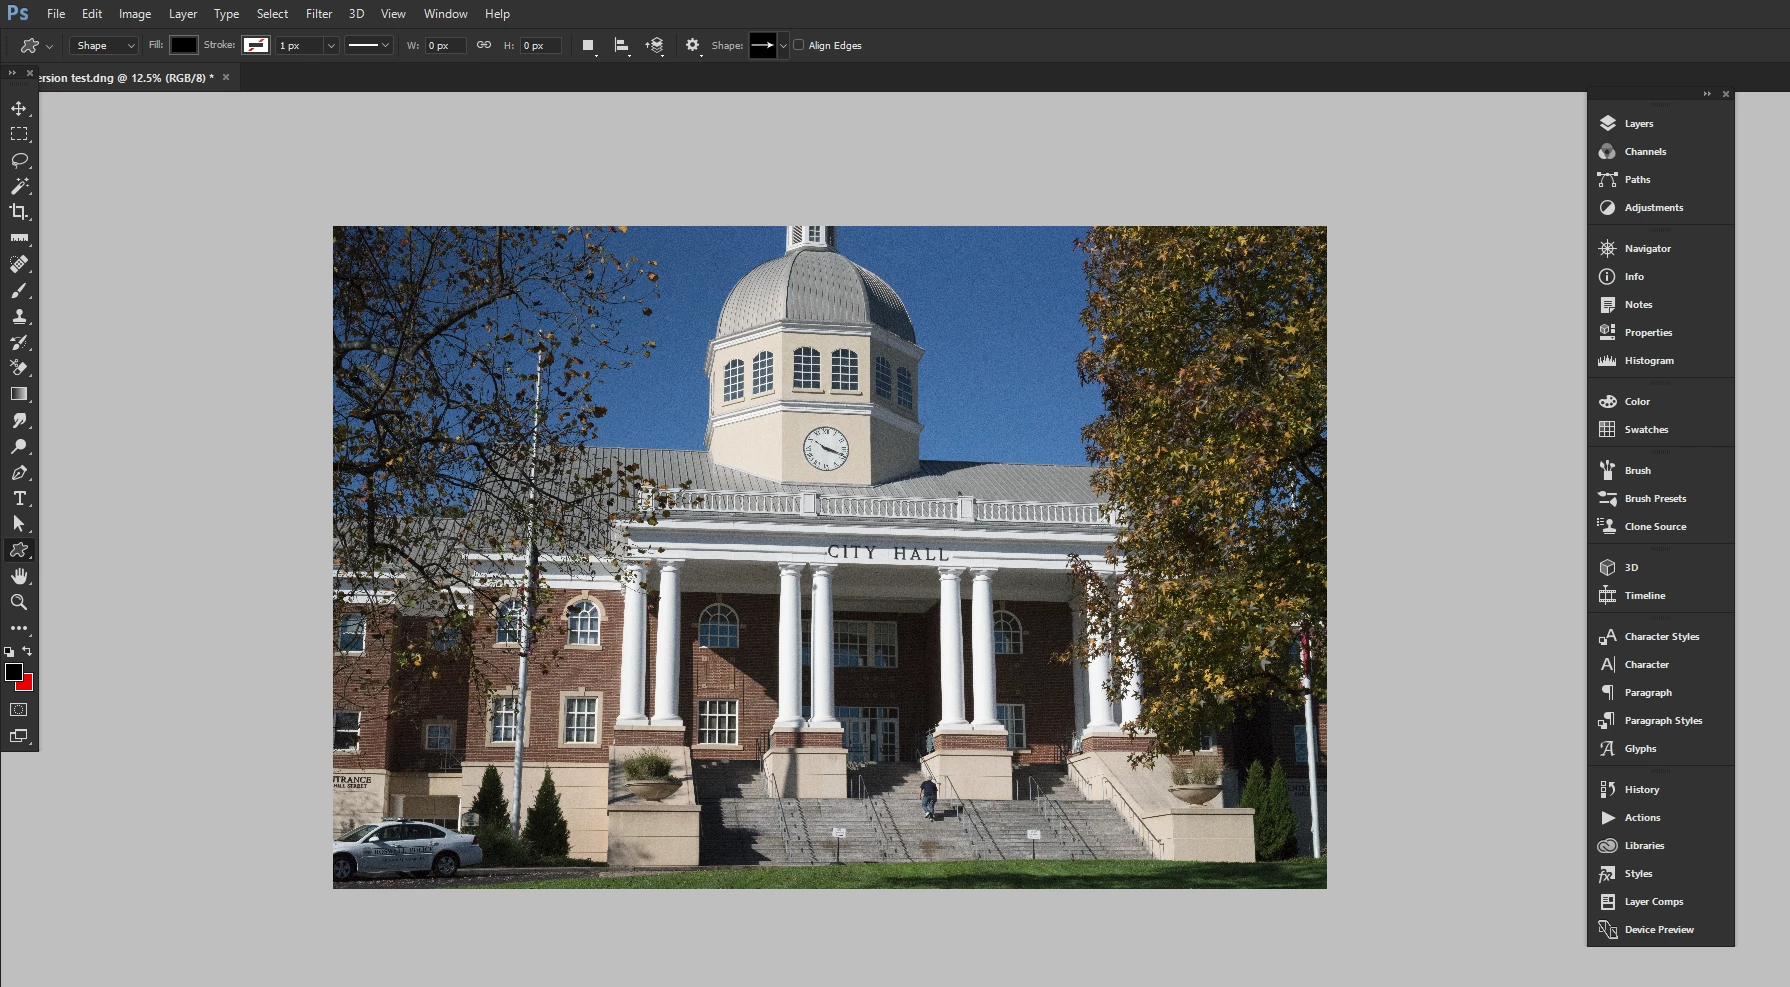The width and height of the screenshot is (1790, 987).
Task: Open the stroke width dropdown
Action: pyautogui.click(x=331, y=46)
